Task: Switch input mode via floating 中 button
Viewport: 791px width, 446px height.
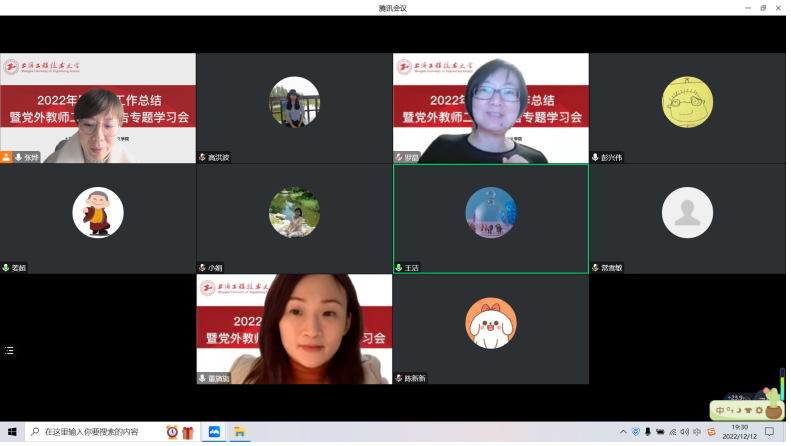Action: (x=720, y=411)
